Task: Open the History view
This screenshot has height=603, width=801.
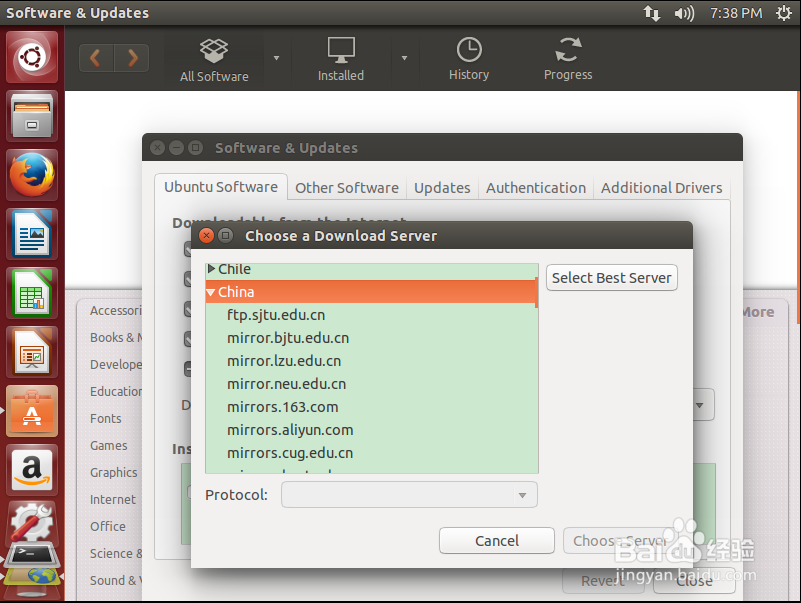Action: 469,59
